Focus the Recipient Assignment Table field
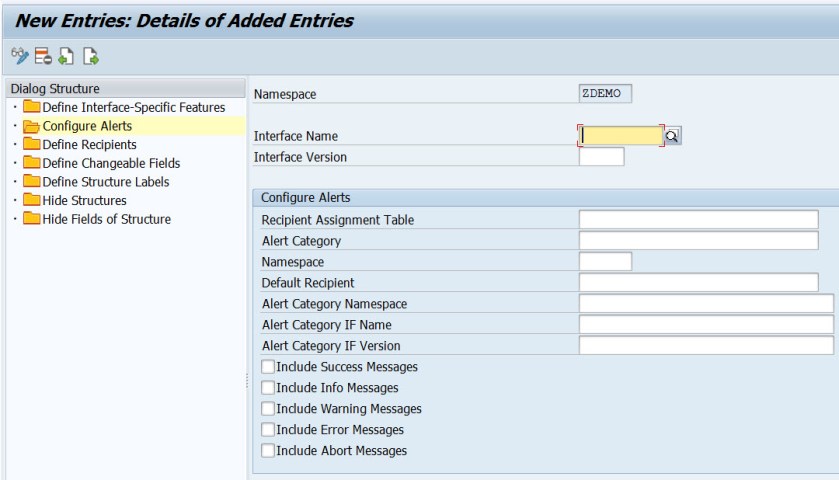Viewport: 839px width, 480px height. click(698, 220)
